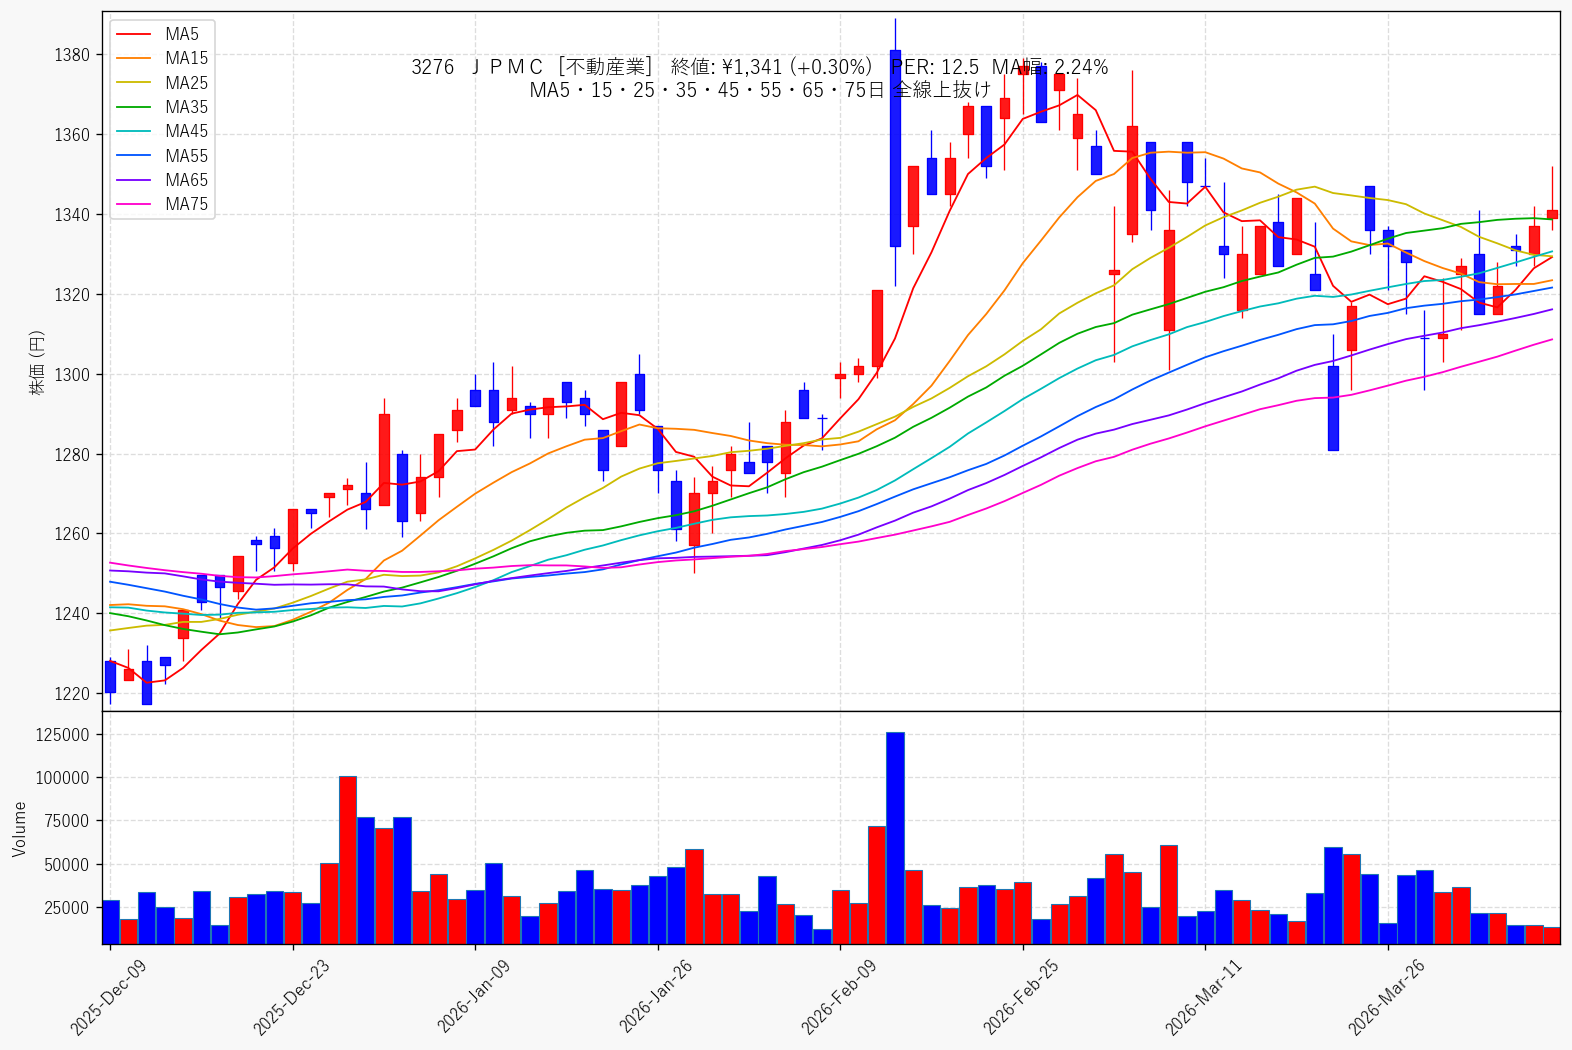Click the 2025-Dec-09 date axis label
The height and width of the screenshot is (1050, 1572).
(108, 996)
